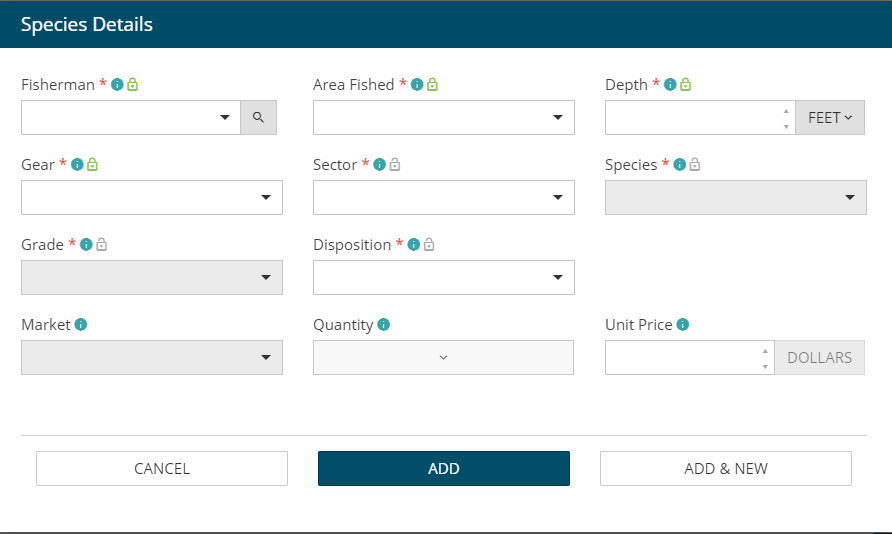This screenshot has height=534, width=892.
Task: Increase Depth with the up stepper arrow
Action: [x=786, y=110]
